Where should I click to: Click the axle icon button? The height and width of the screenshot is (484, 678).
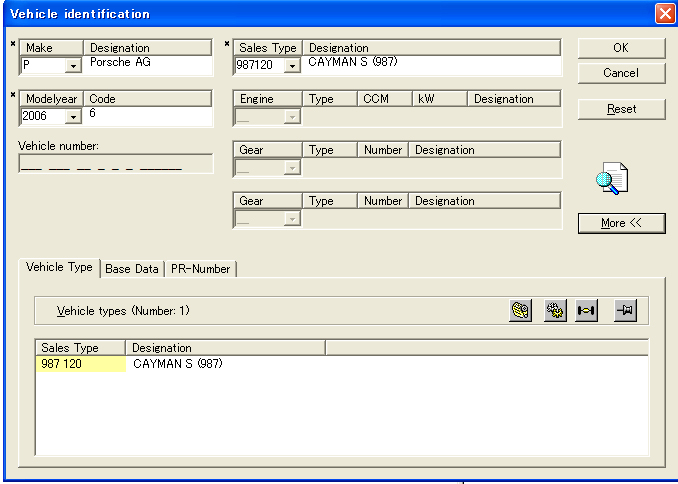(x=587, y=311)
